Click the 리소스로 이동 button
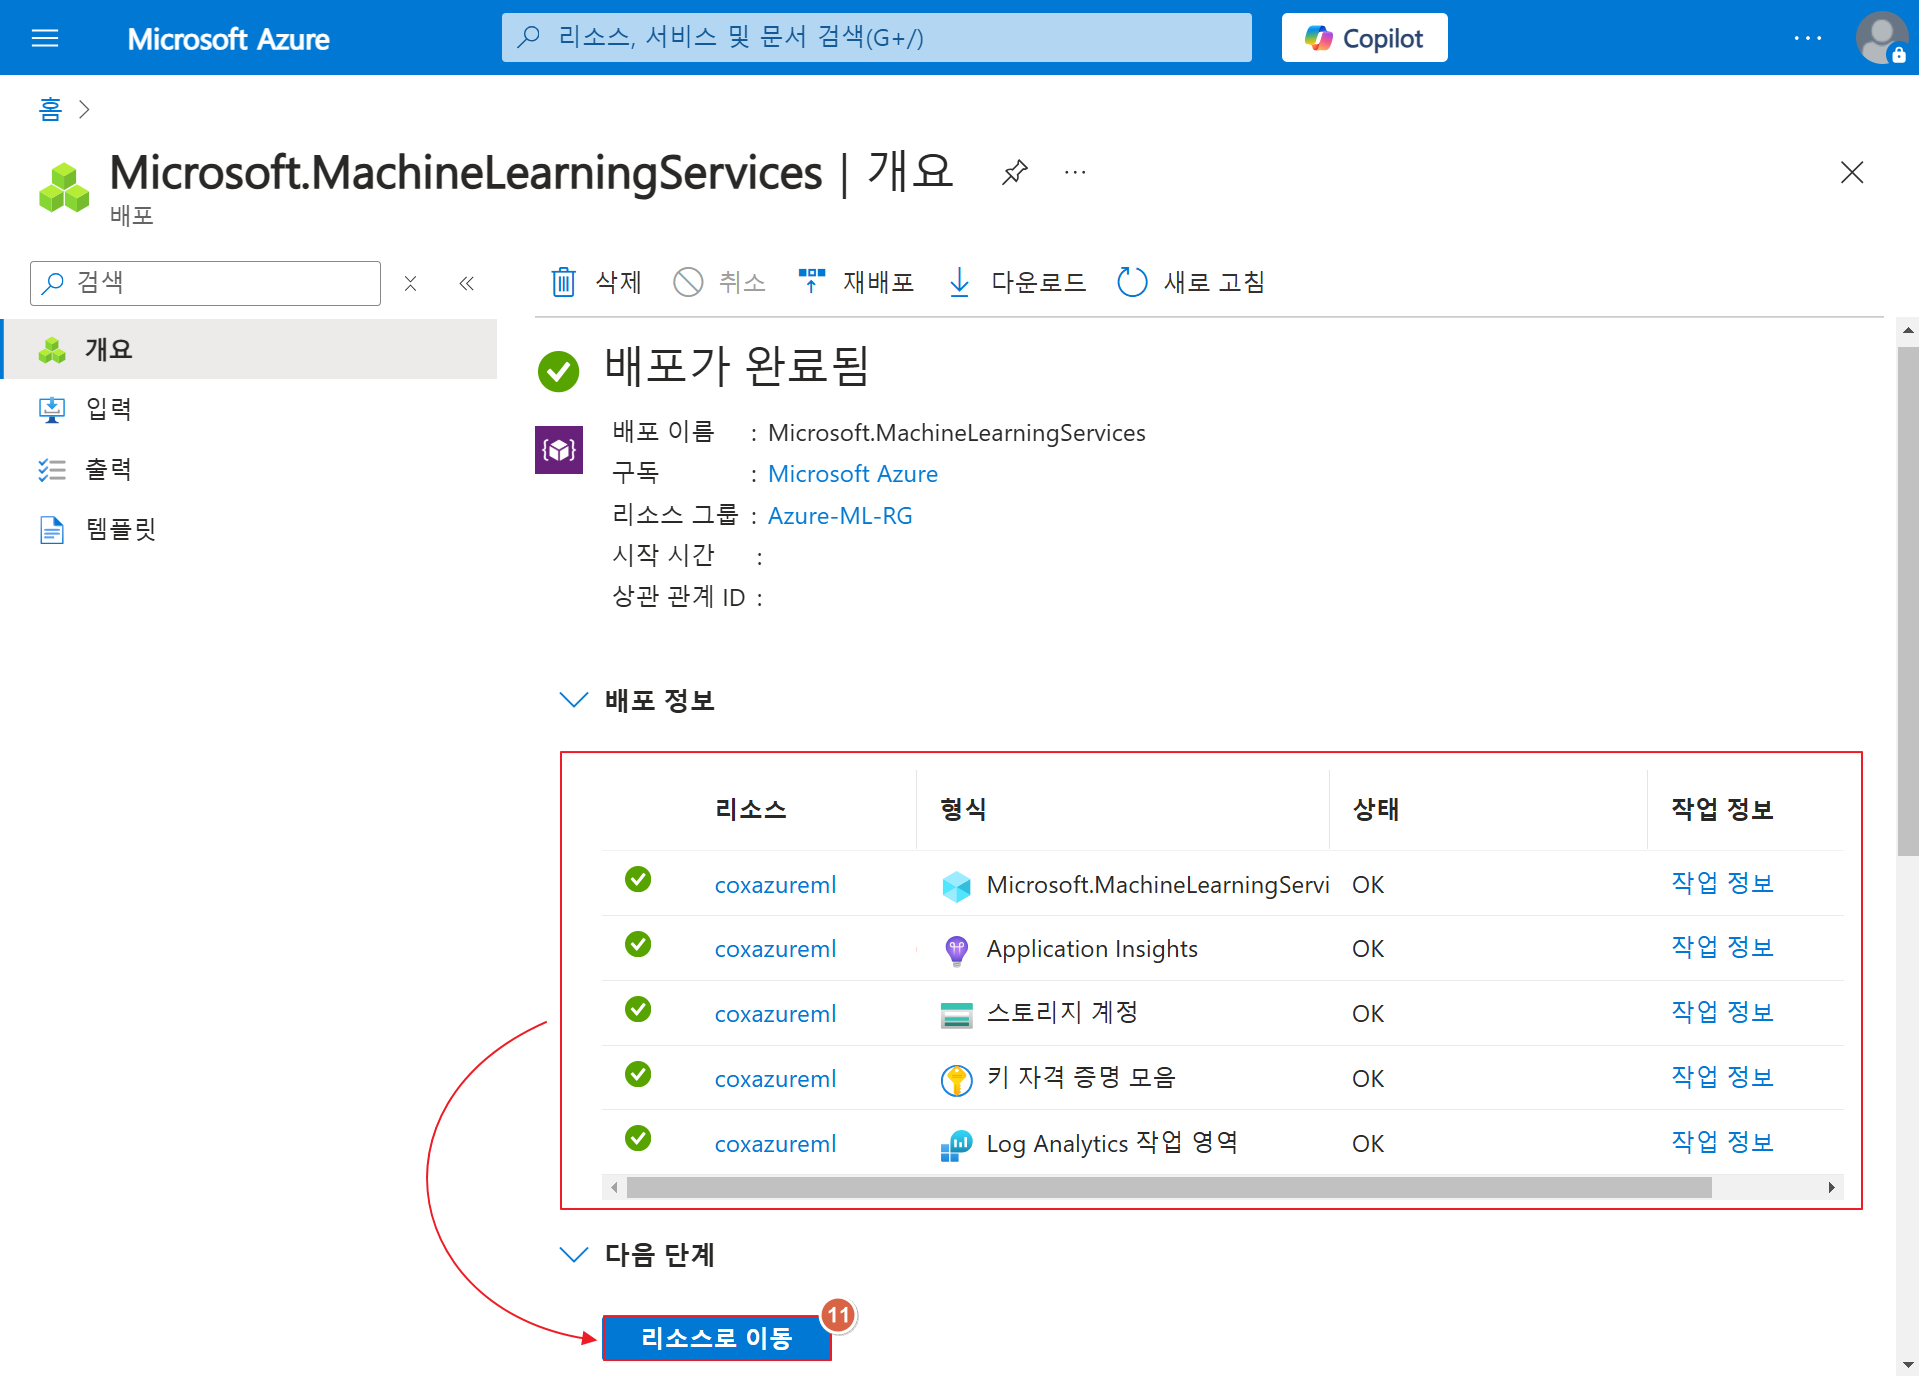Screen dimensions: 1919x1376 coord(716,1338)
